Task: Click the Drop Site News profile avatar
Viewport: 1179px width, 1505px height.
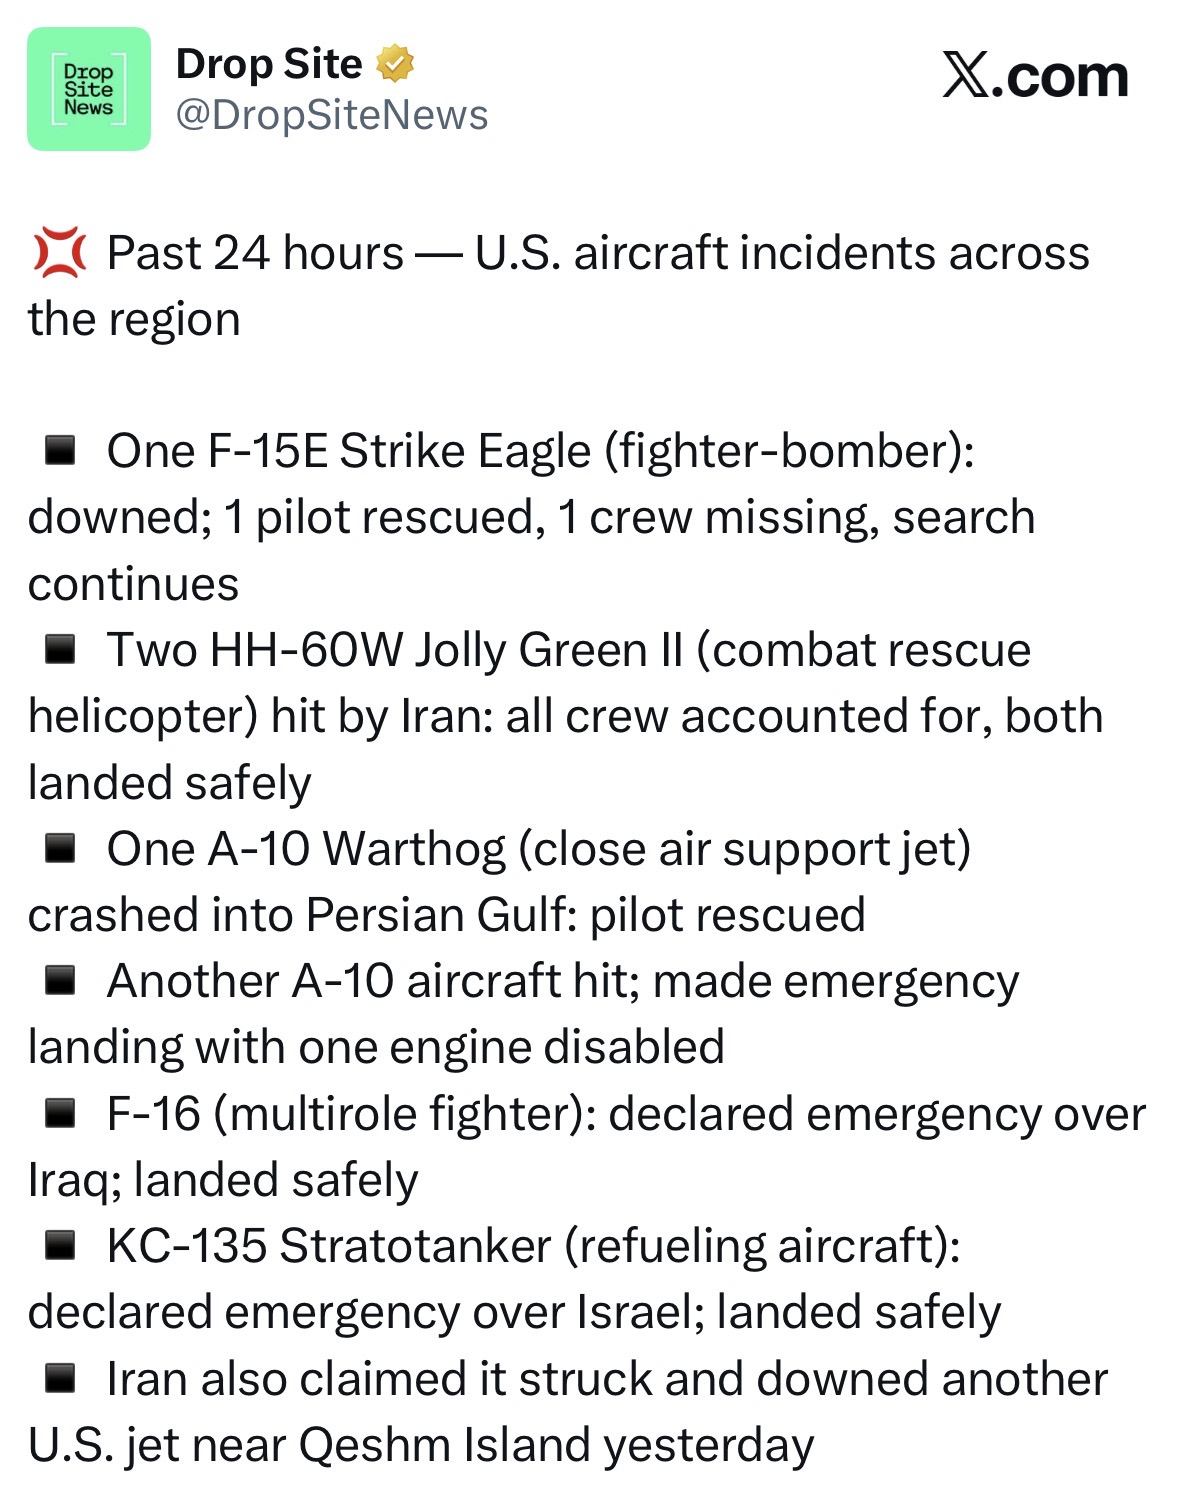Action: 89,89
